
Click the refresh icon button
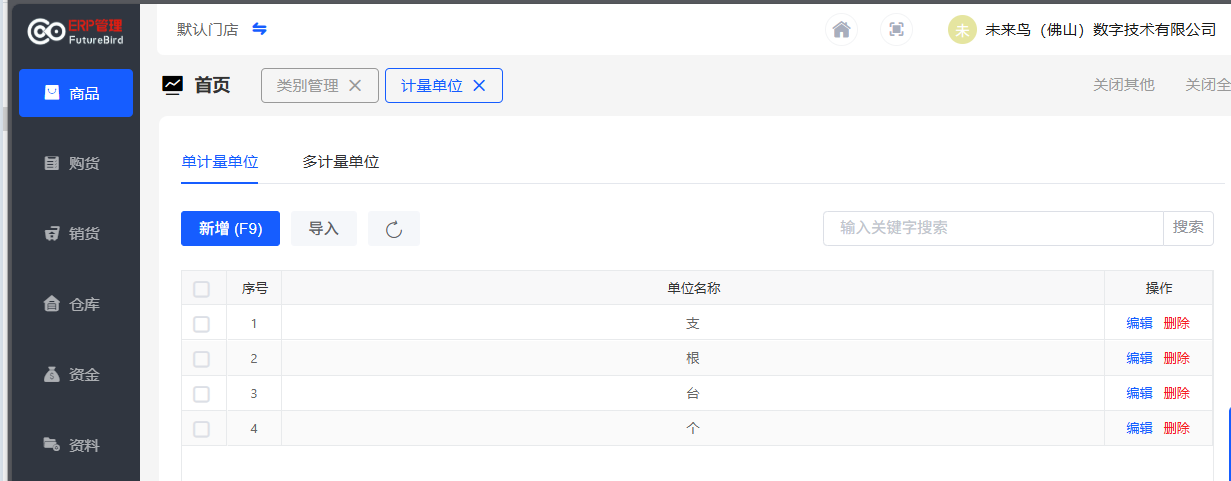coord(394,229)
